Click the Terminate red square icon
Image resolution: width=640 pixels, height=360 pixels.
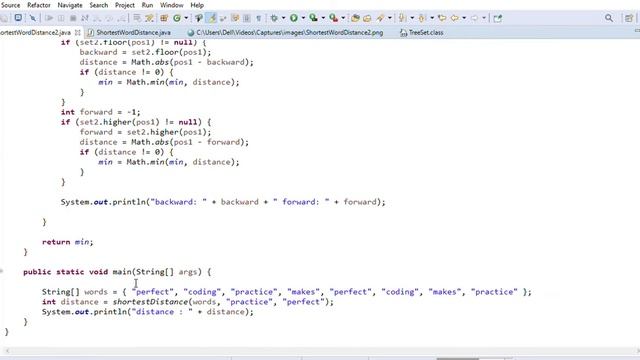[73, 18]
